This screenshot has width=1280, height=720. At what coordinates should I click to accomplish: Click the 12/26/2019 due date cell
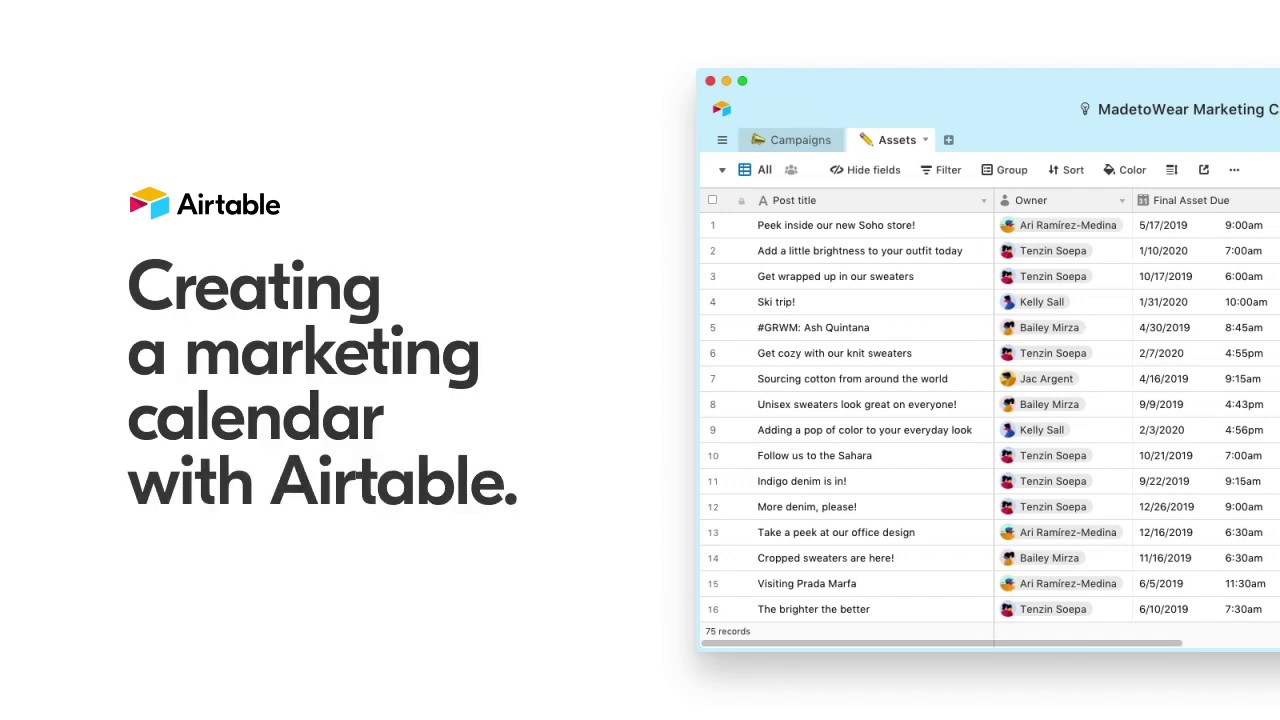[1166, 507]
